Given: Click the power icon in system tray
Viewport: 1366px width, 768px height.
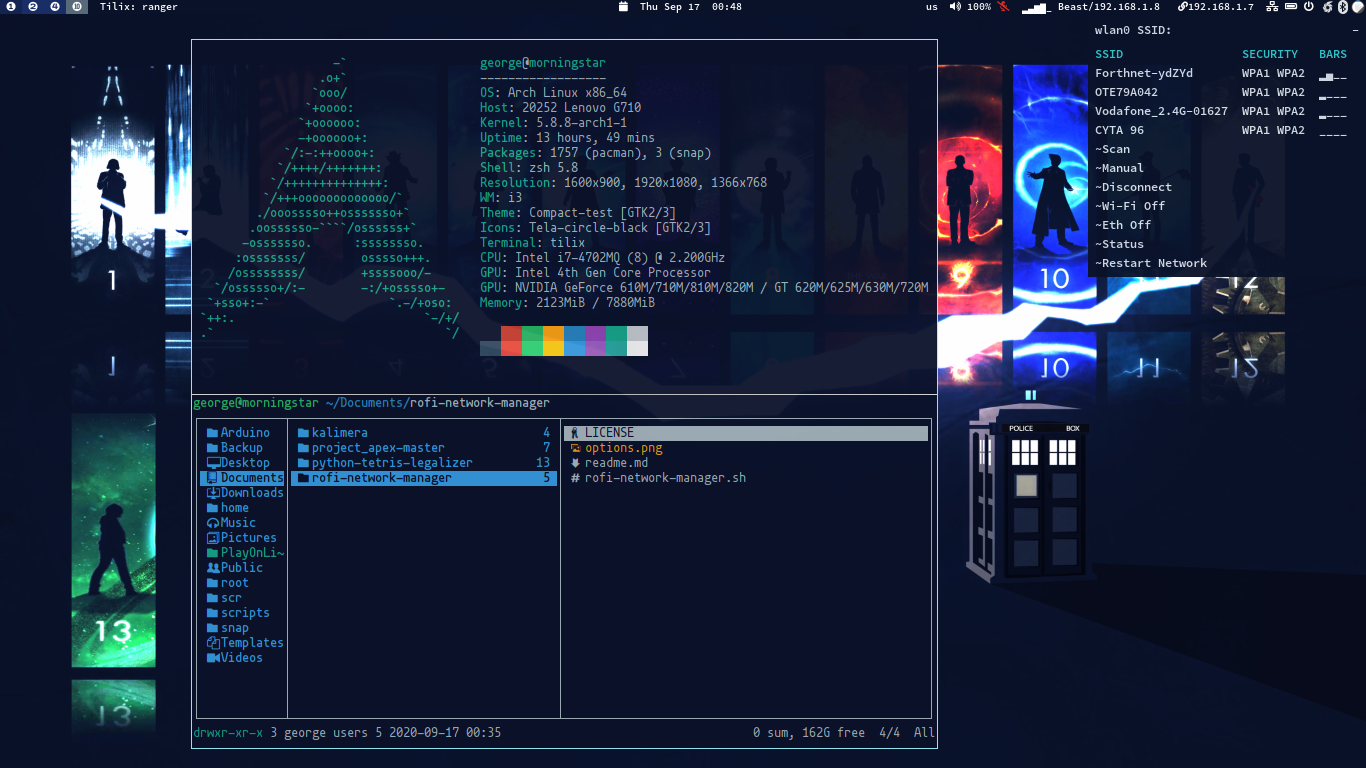Looking at the screenshot, I should click(1309, 6).
